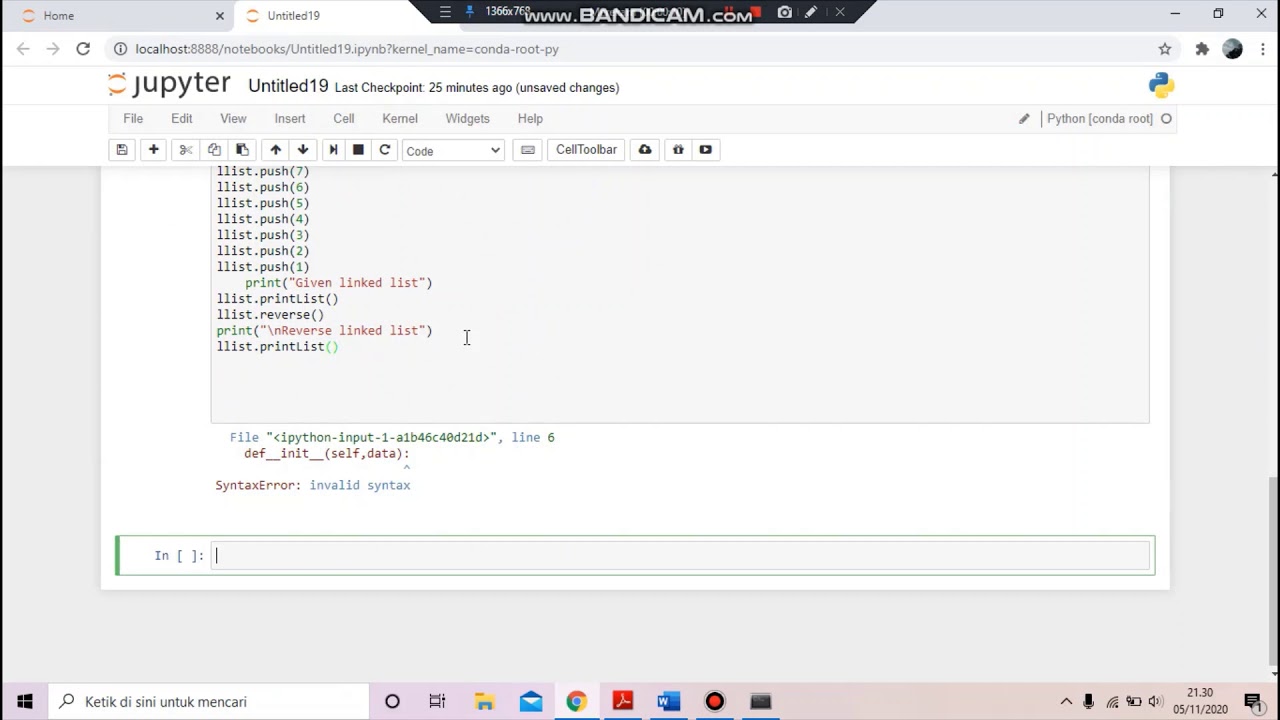
Task: Open cell type Code dropdown
Action: 452,151
